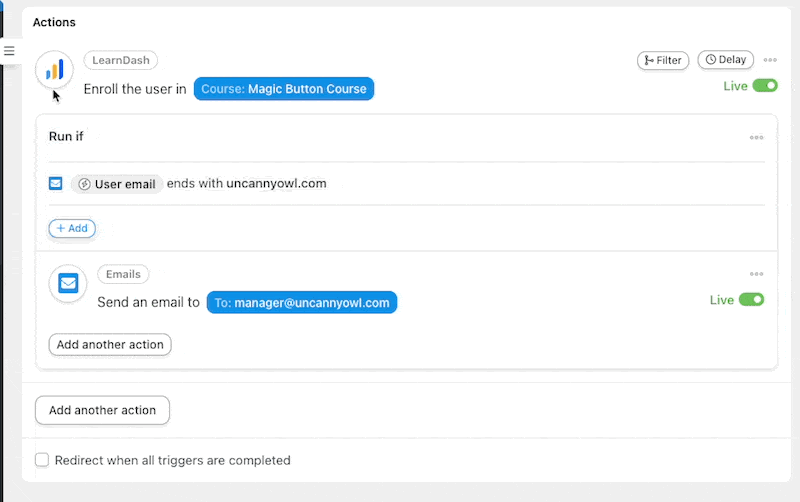Check Redirect when all triggers are completed
Screen dimensions: 800x502
tap(42, 460)
